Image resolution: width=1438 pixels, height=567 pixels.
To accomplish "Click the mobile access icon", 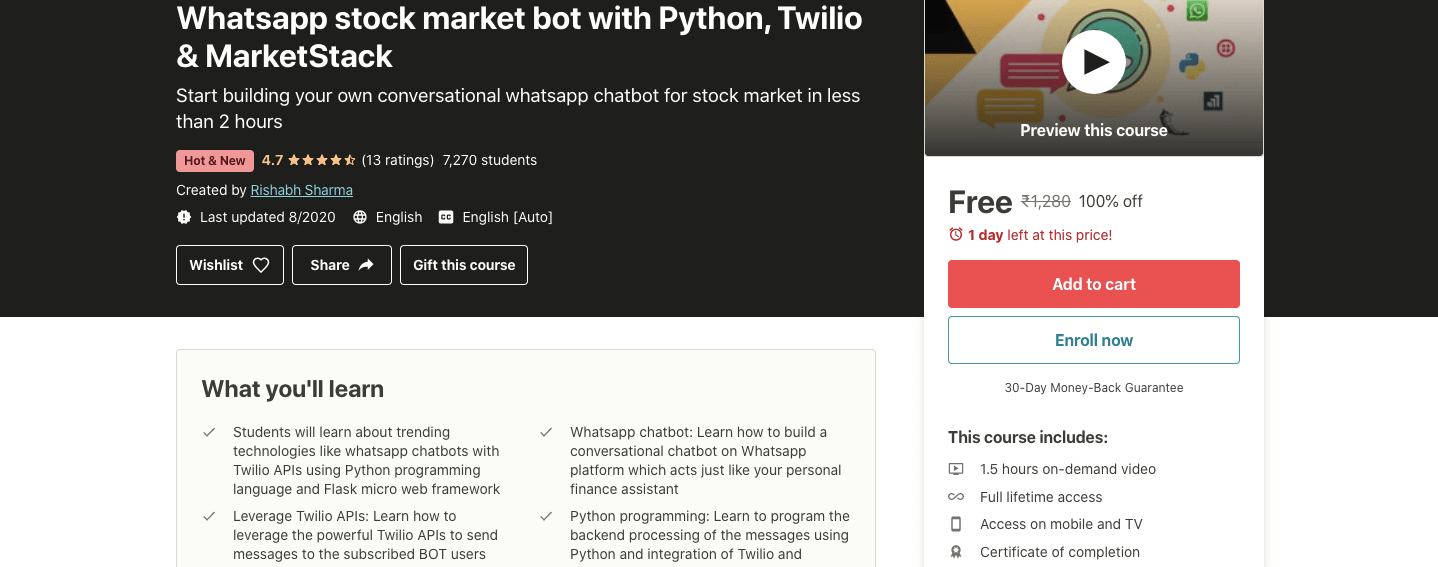I will (956, 524).
